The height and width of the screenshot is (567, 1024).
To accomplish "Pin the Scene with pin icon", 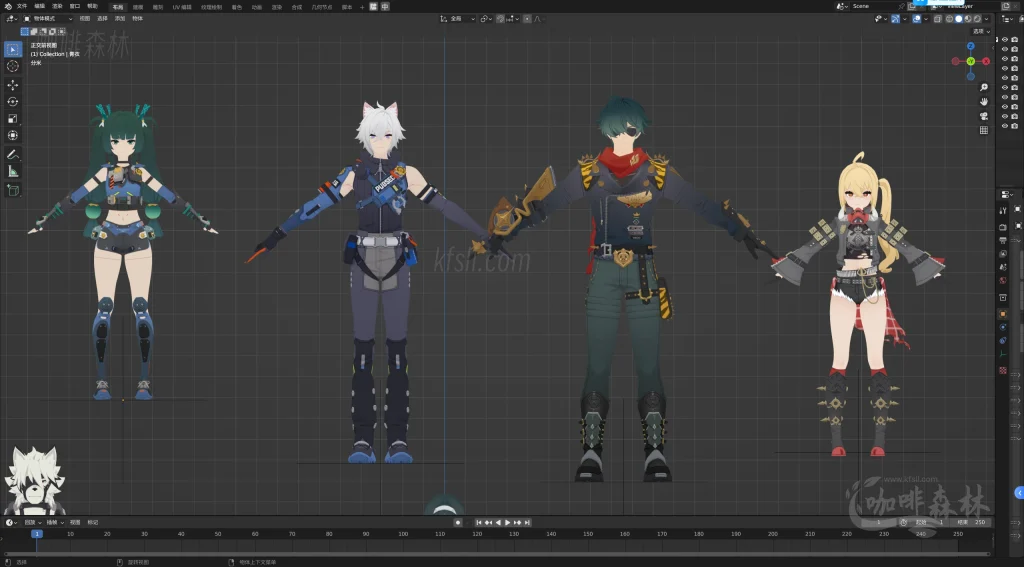I will [902, 6].
